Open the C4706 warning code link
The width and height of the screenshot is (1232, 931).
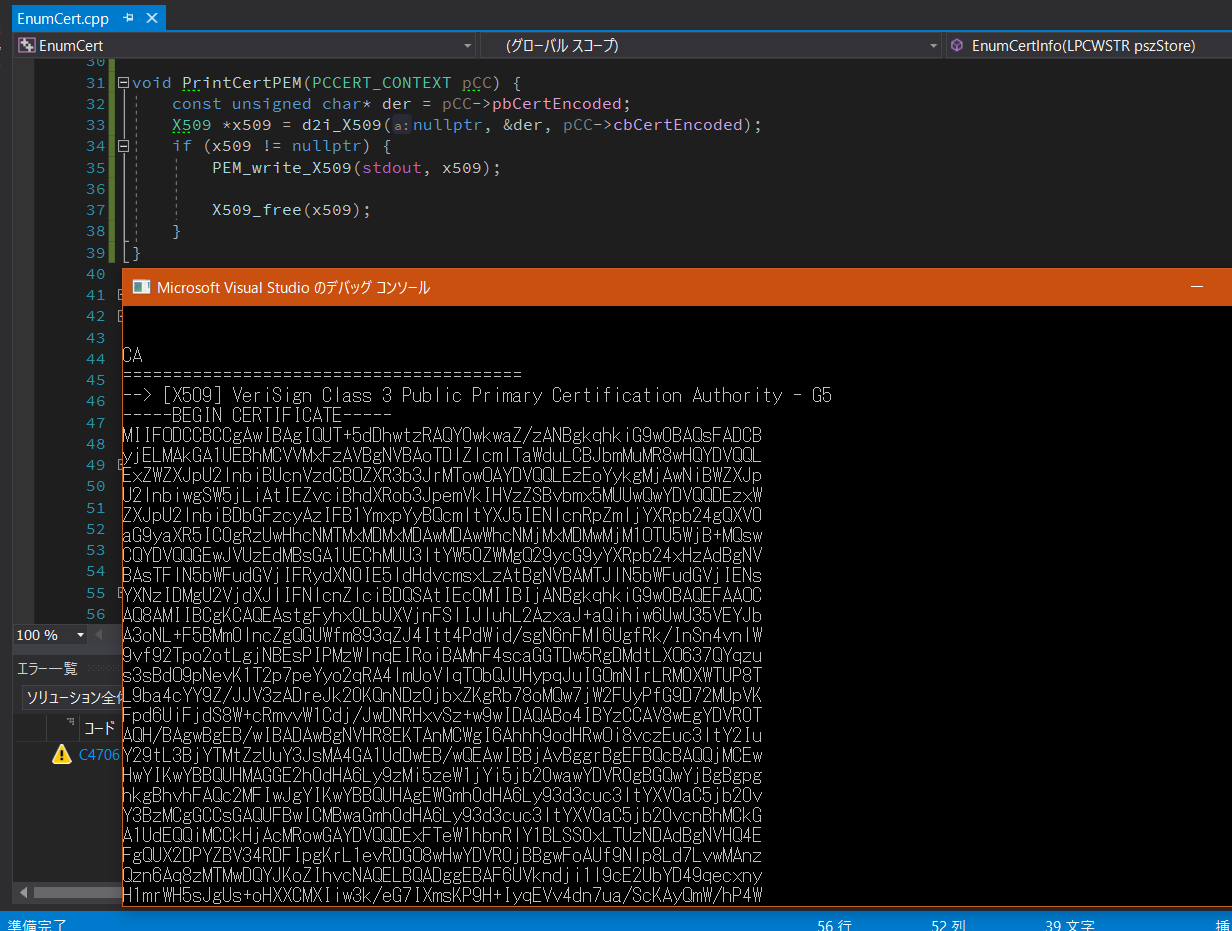[99, 755]
